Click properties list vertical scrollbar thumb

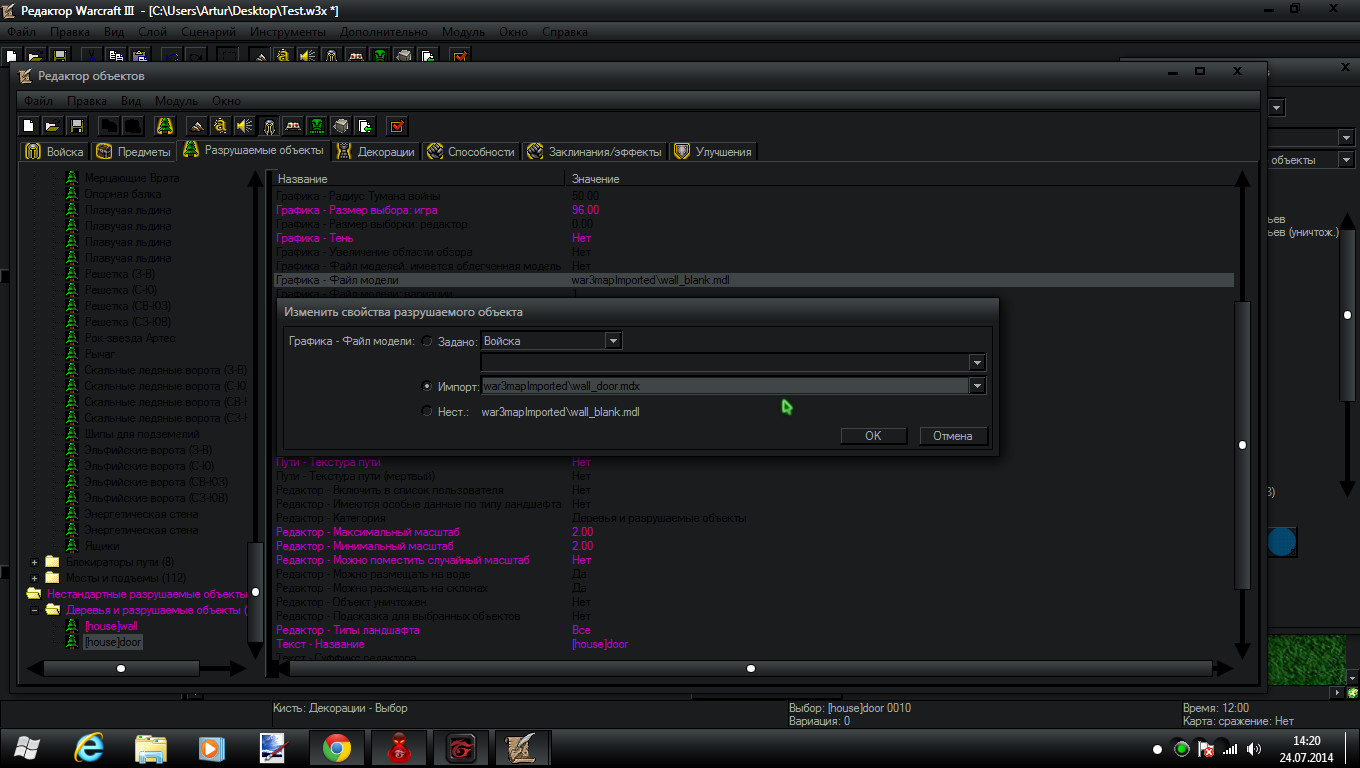1242,445
